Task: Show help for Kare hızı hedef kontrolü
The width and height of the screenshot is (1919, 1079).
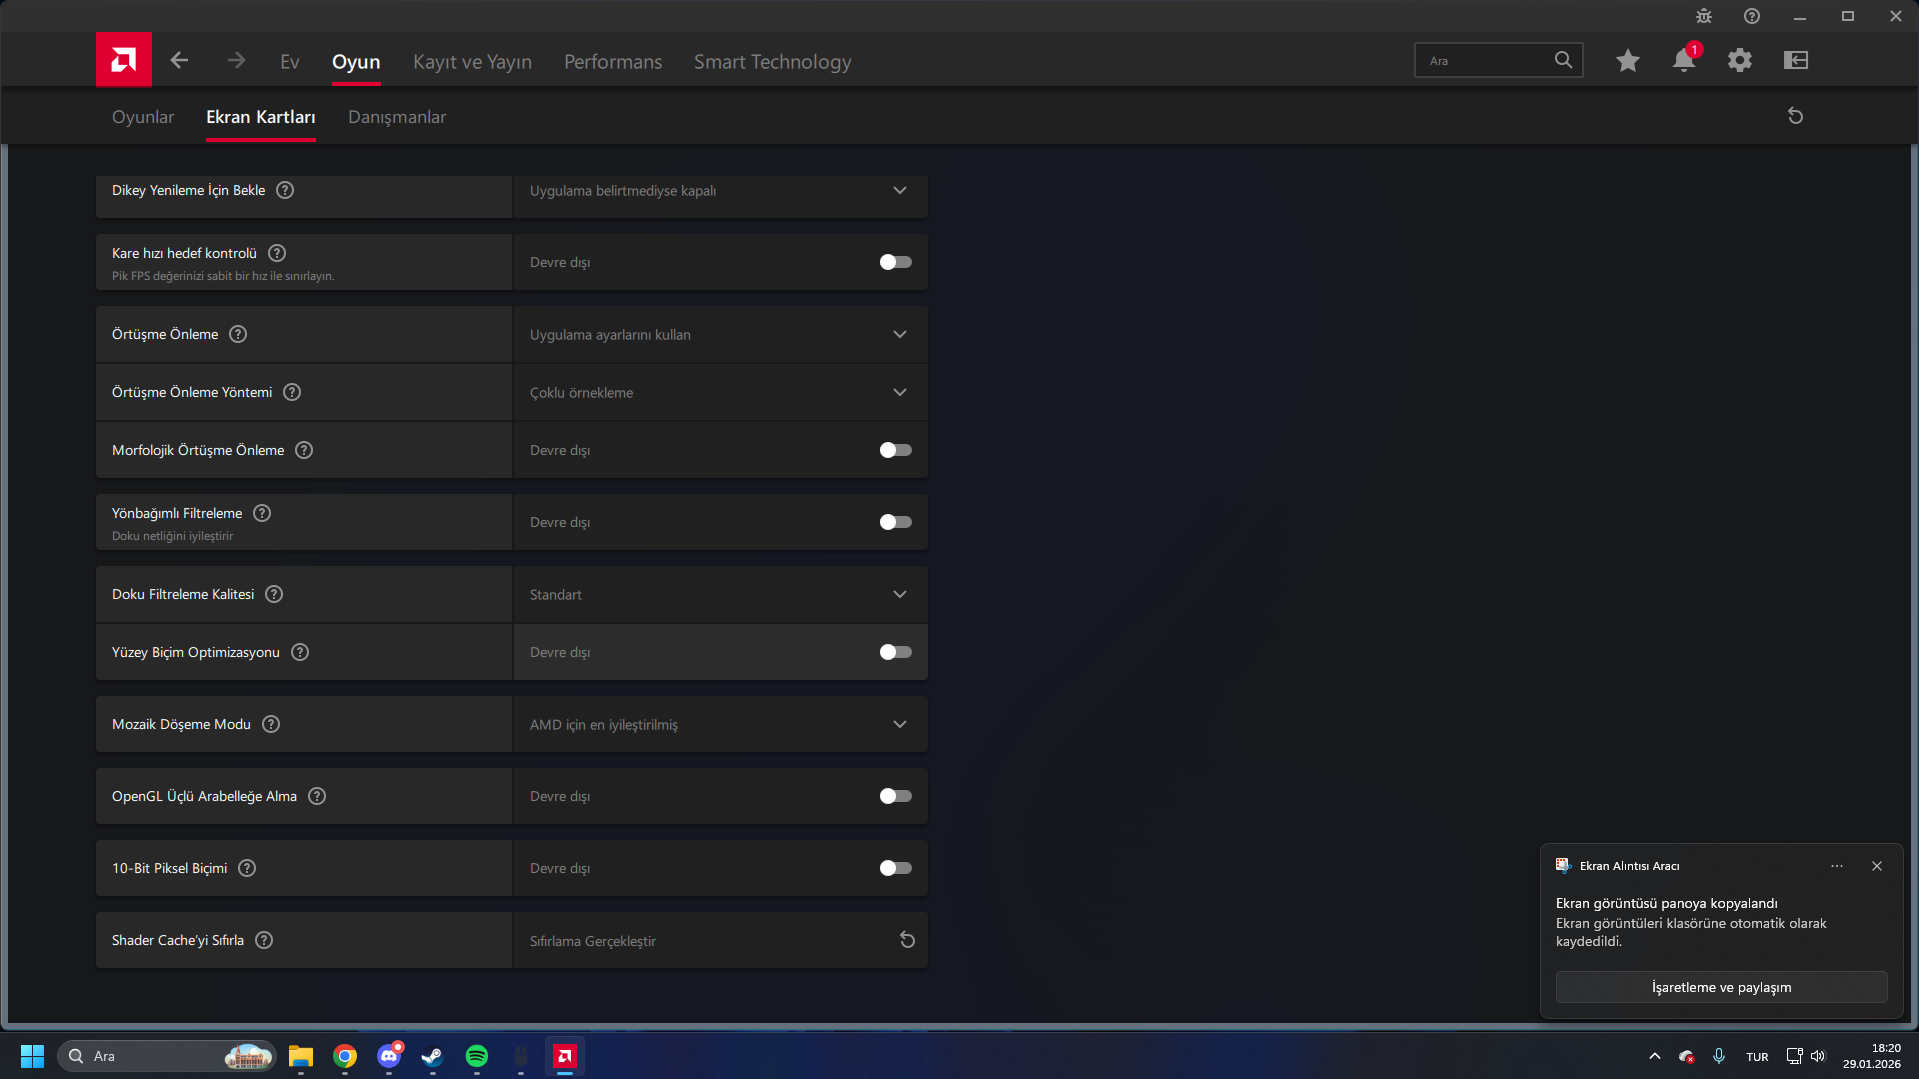Action: [277, 253]
